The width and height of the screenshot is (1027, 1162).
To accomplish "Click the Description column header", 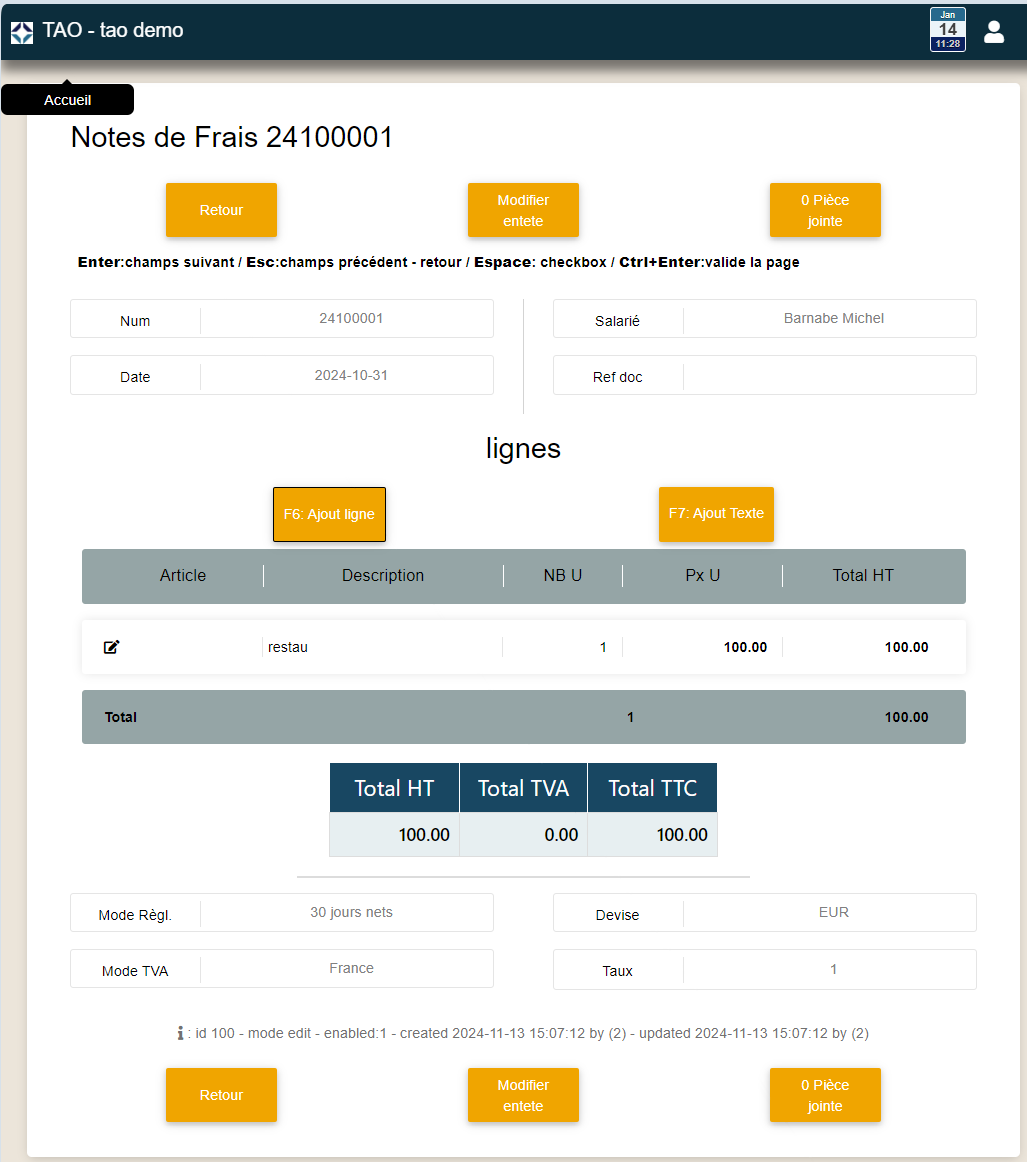I will pos(382,576).
